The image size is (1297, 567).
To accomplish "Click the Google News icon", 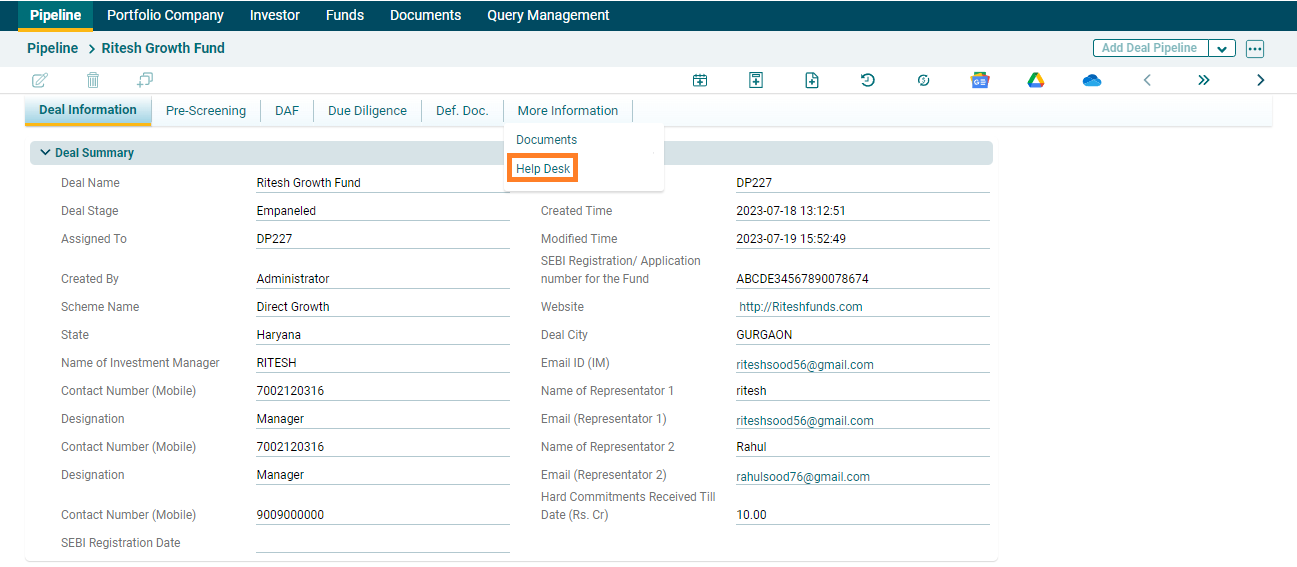I will pyautogui.click(x=980, y=80).
